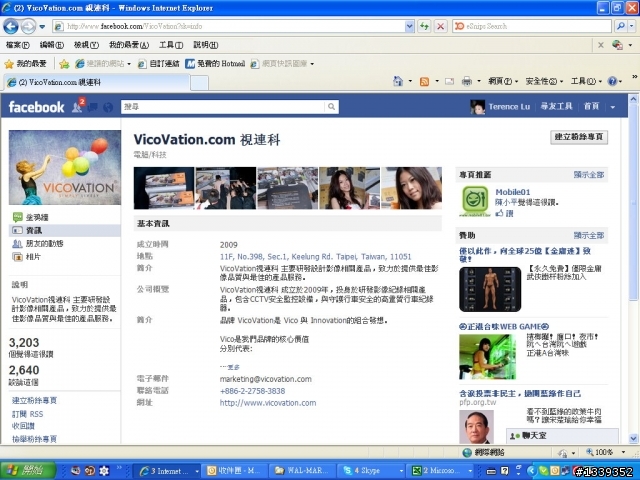Open Facebook messages icon
Viewport: 640px width, 480px height.
pos(93,107)
